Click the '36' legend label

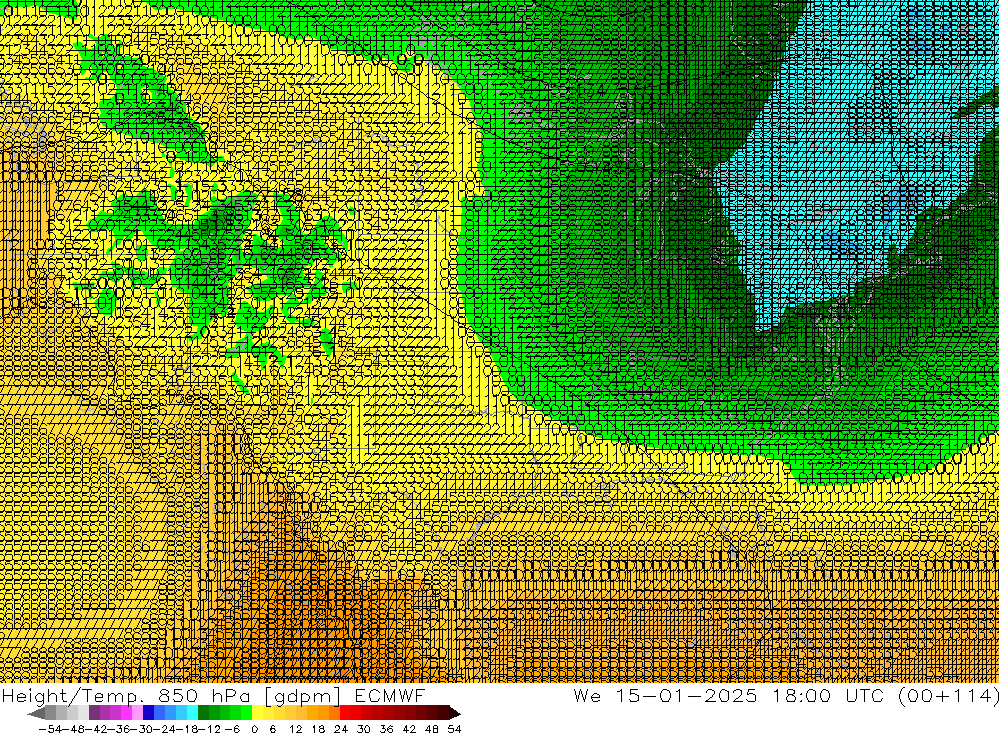(386, 729)
